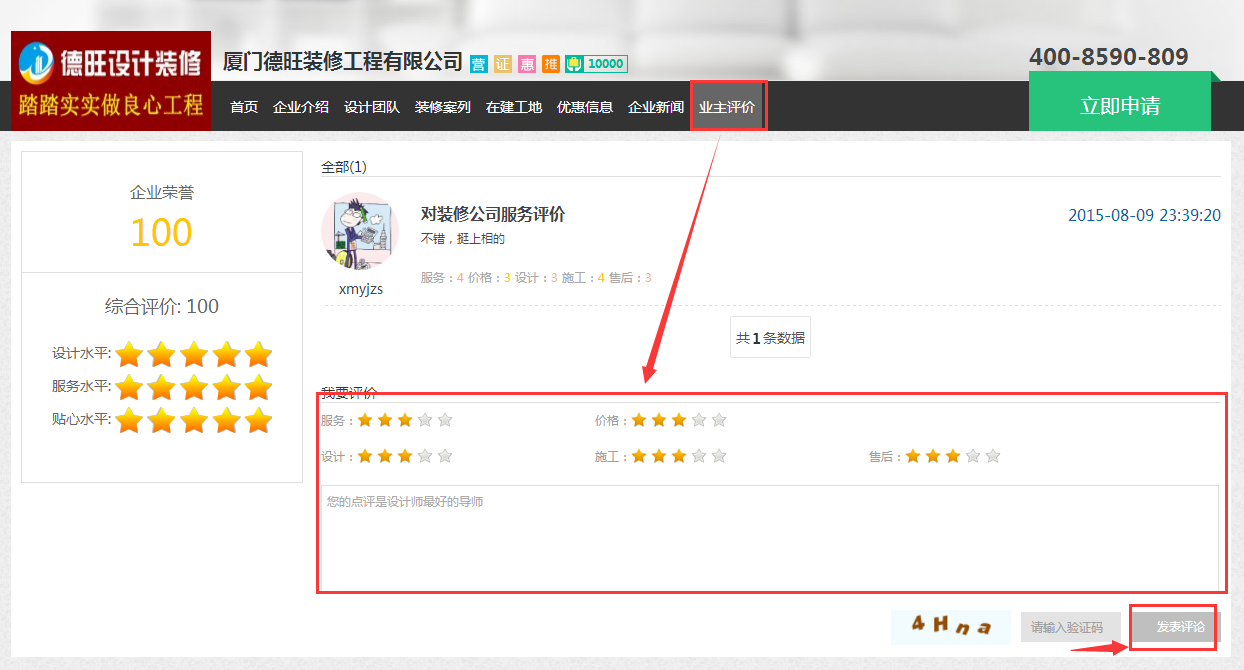This screenshot has width=1244, height=670.
Task: Click the pink 惠 discount badge
Action: (527, 64)
